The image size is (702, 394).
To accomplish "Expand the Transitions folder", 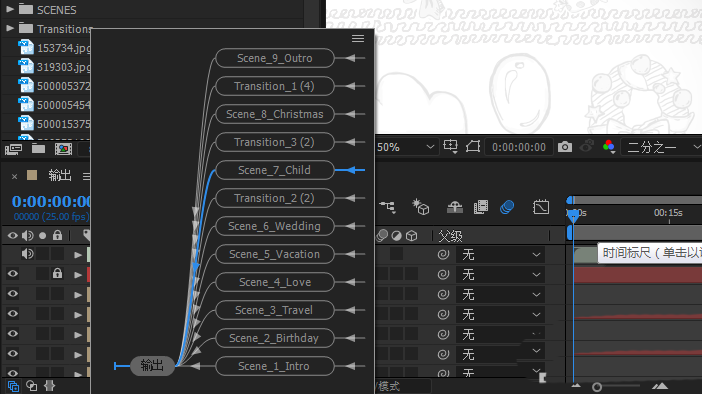I will coord(10,29).
